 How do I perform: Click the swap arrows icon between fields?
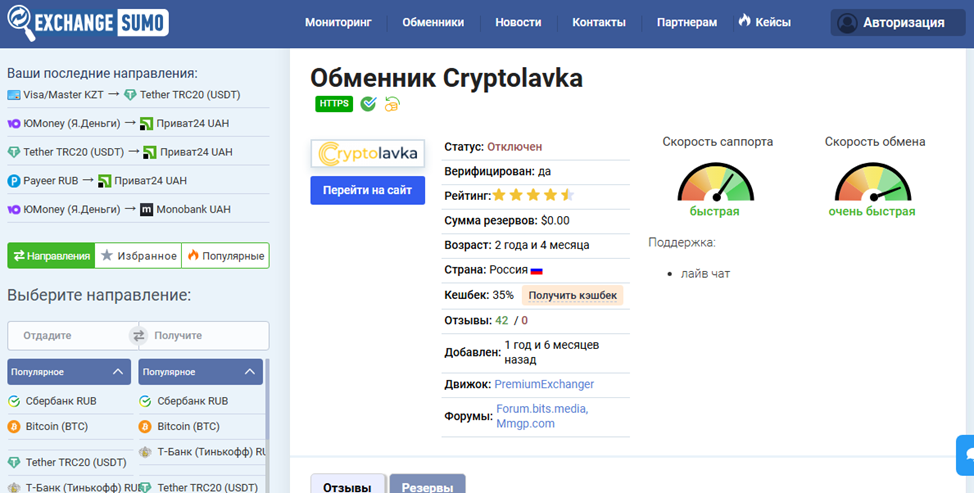point(139,335)
